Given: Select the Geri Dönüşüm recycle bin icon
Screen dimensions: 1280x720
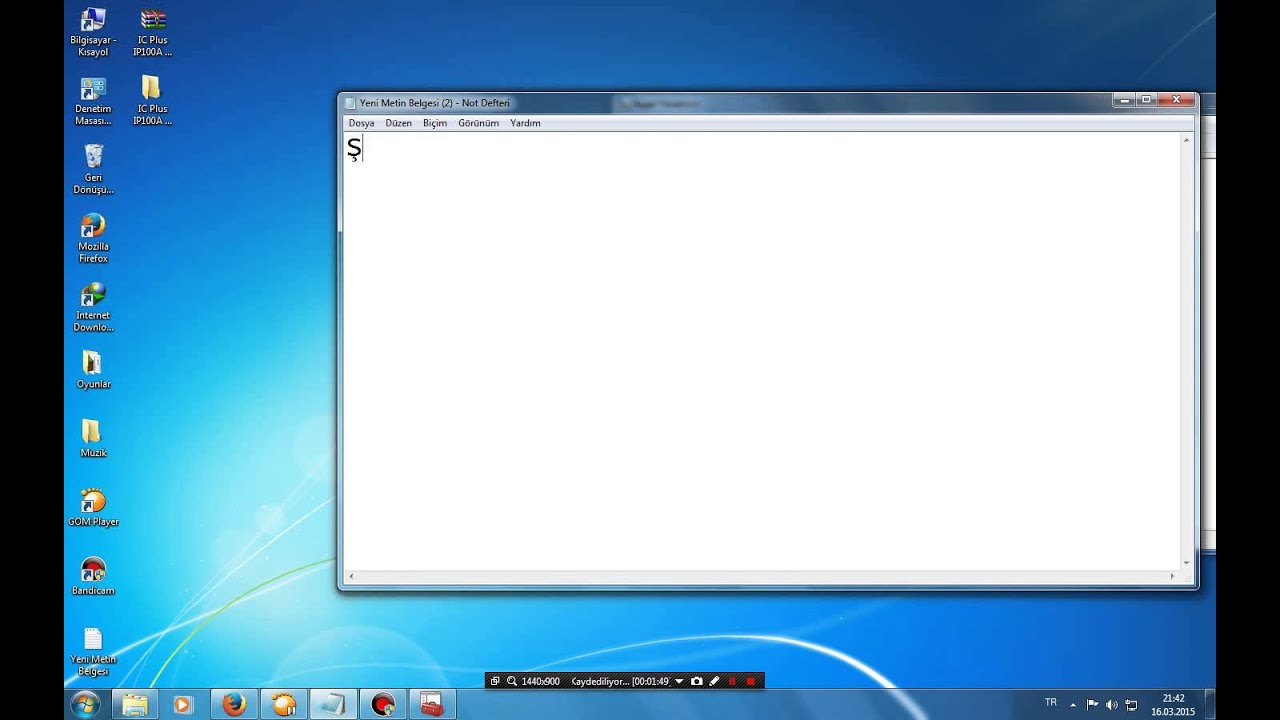Looking at the screenshot, I should (x=93, y=169).
